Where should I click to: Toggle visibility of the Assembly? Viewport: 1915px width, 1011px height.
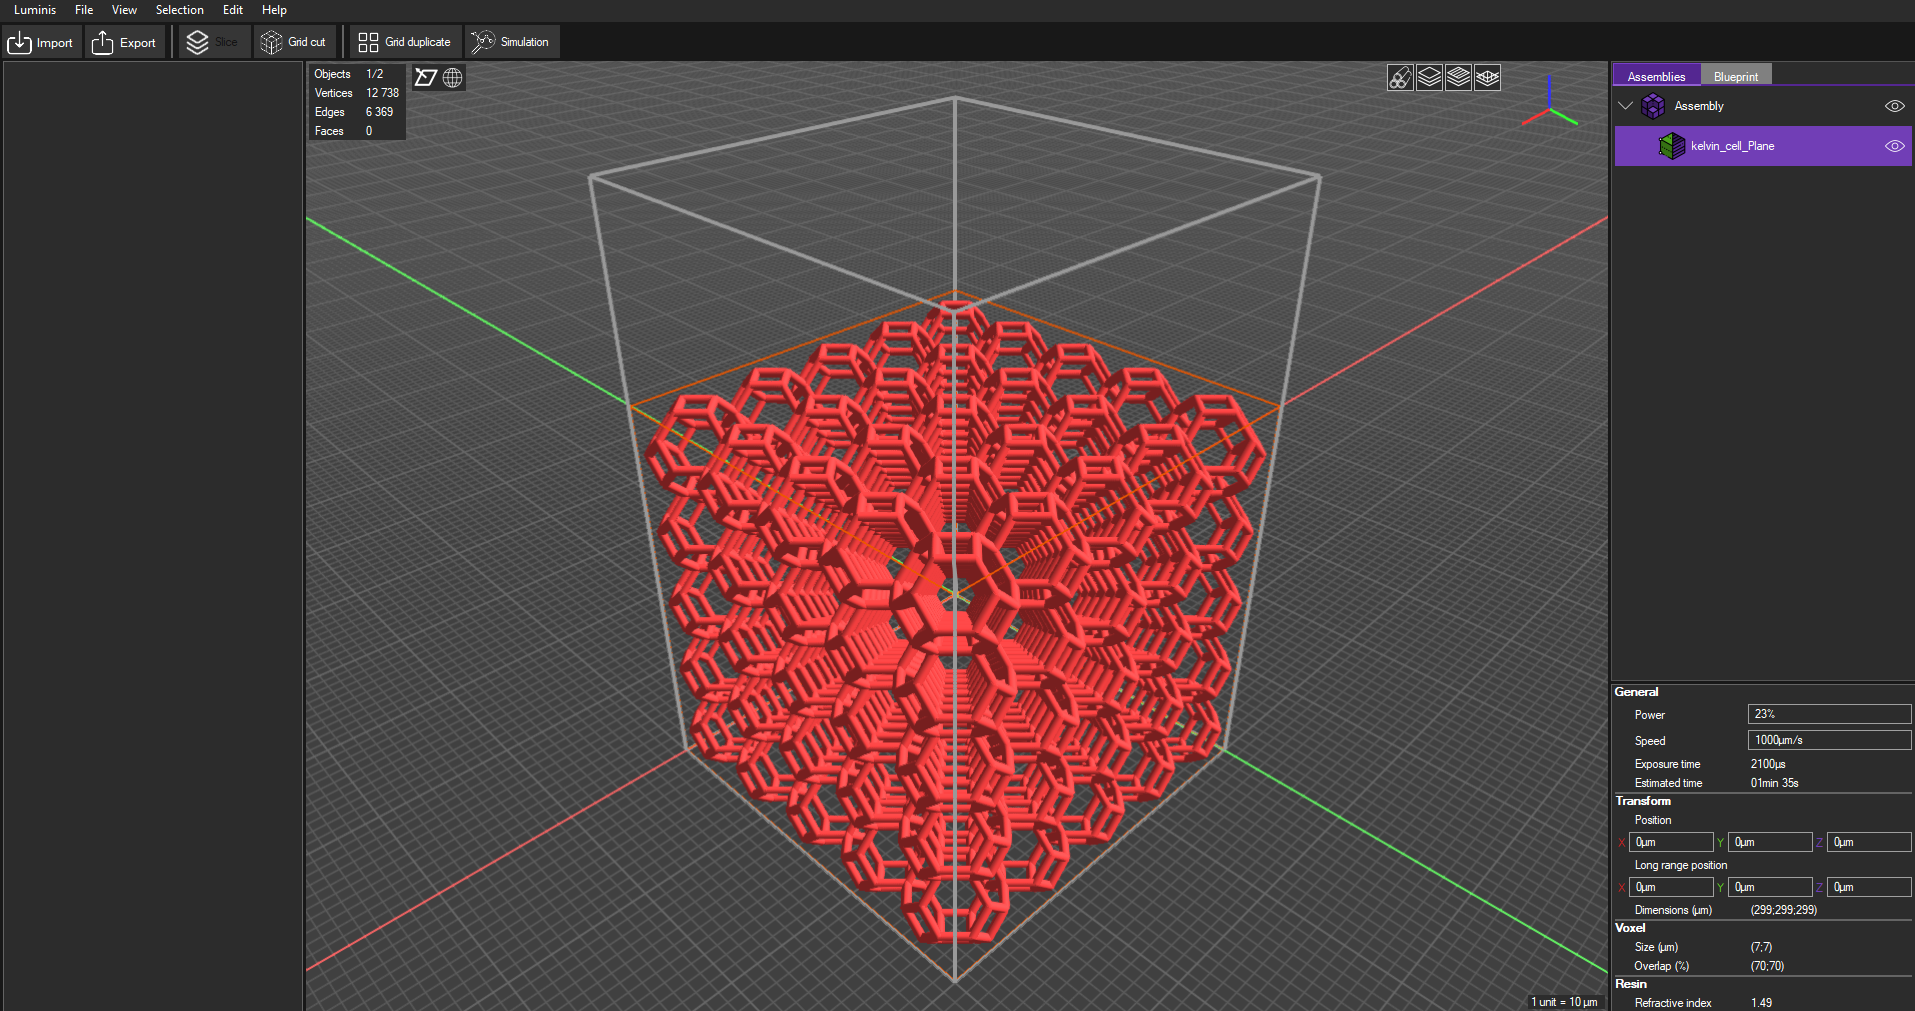(1894, 106)
